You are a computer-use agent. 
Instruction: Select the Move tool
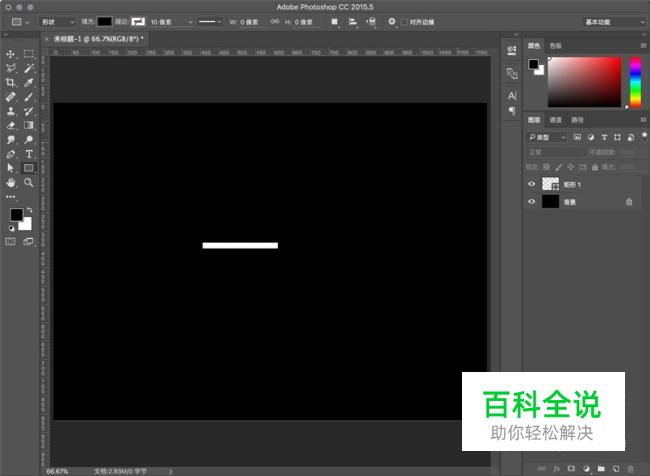tap(10, 54)
